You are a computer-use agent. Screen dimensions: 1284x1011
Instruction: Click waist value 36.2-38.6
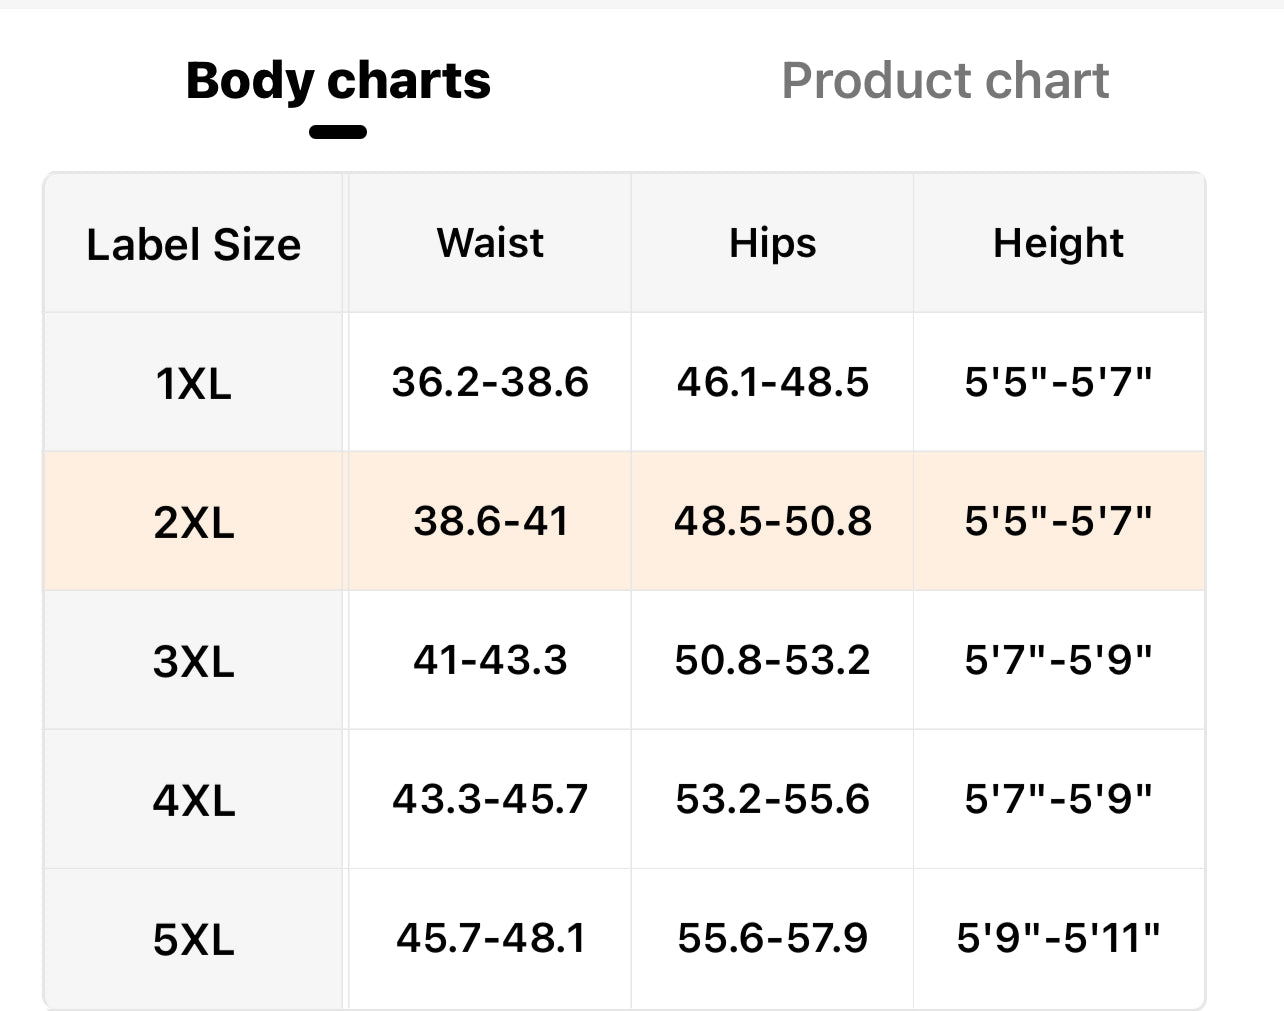(x=490, y=382)
